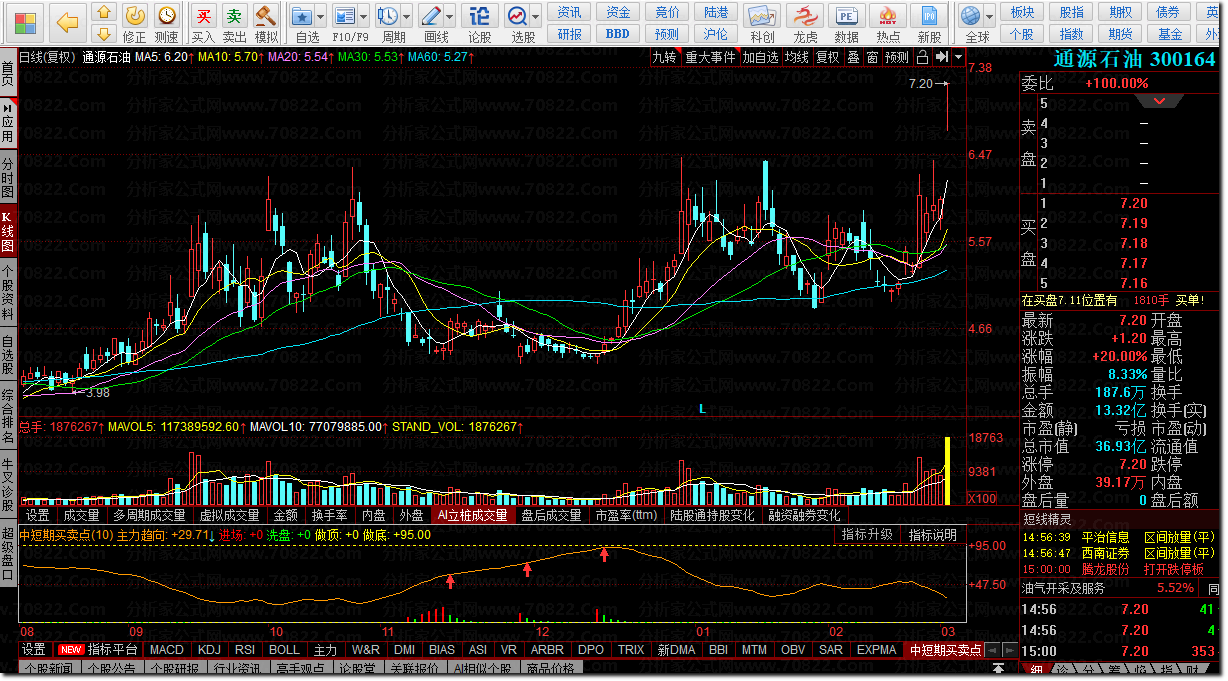Viewport: 1228px width, 681px height.
Task: Switch to the 成交量 volume tab
Action: point(81,516)
